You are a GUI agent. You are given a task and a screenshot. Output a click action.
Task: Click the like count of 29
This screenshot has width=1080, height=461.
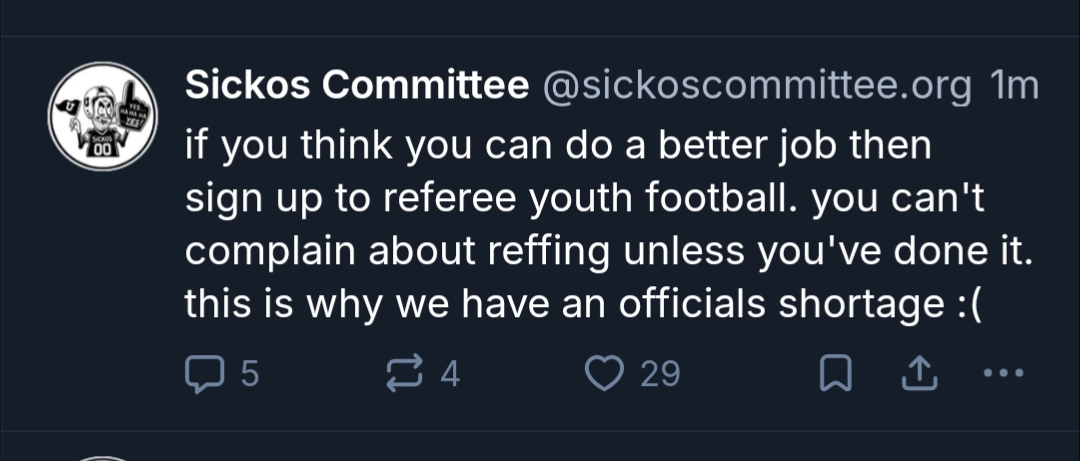pos(660,374)
